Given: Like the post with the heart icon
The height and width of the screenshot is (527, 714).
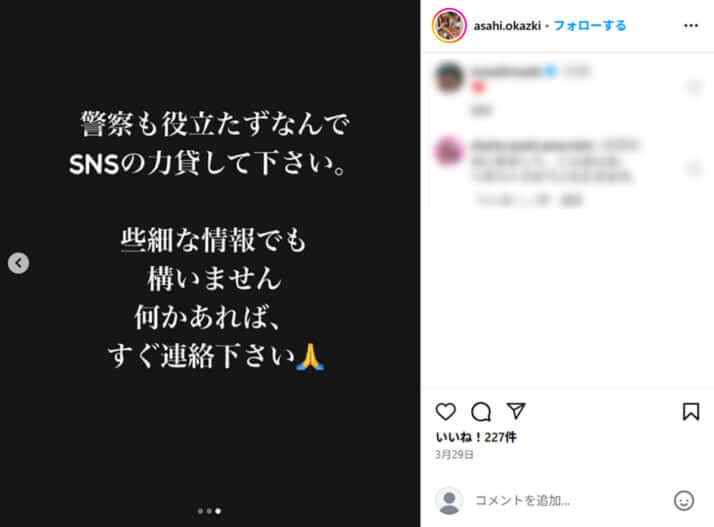Looking at the screenshot, I should tap(445, 411).
